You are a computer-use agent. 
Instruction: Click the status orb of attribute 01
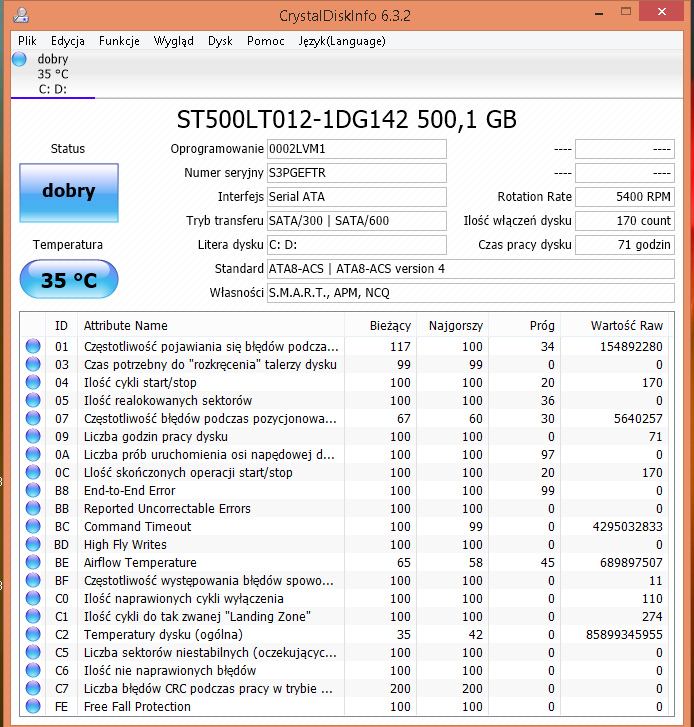33,346
